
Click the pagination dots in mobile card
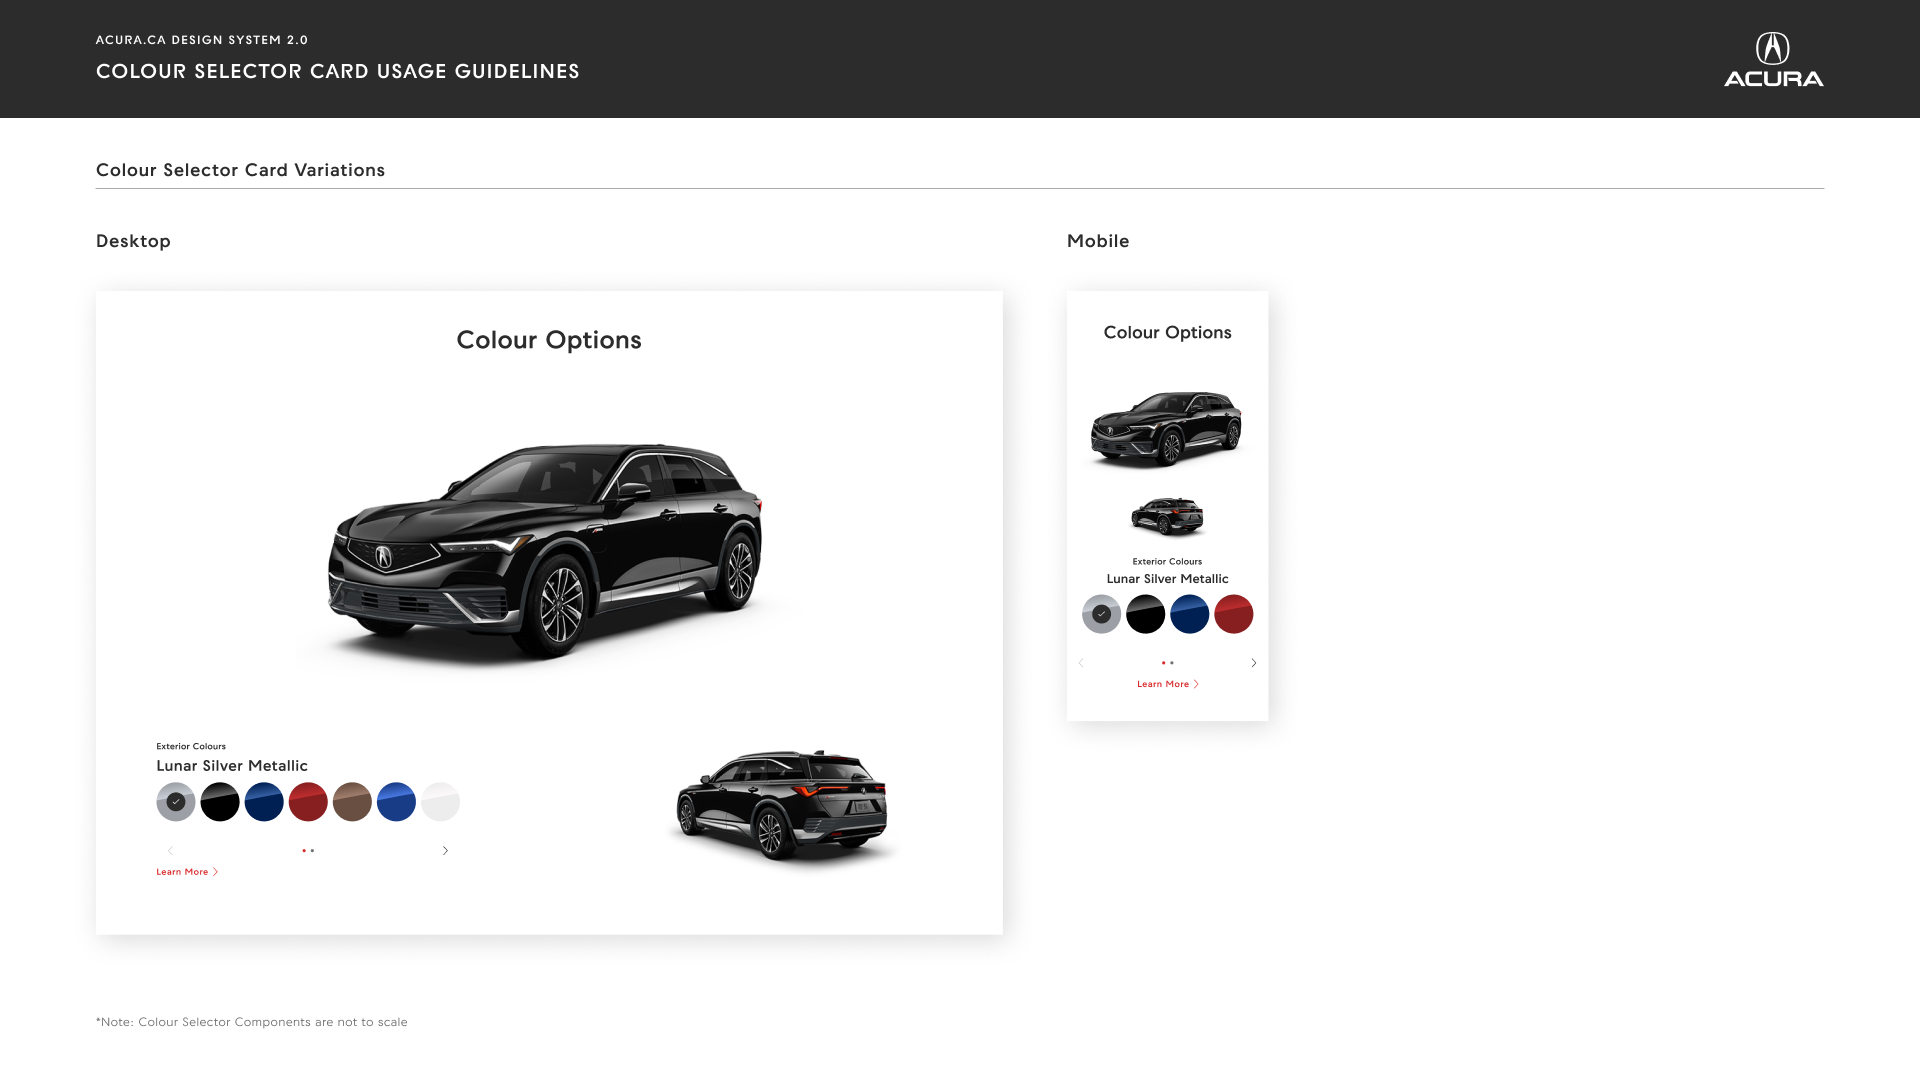(1167, 663)
